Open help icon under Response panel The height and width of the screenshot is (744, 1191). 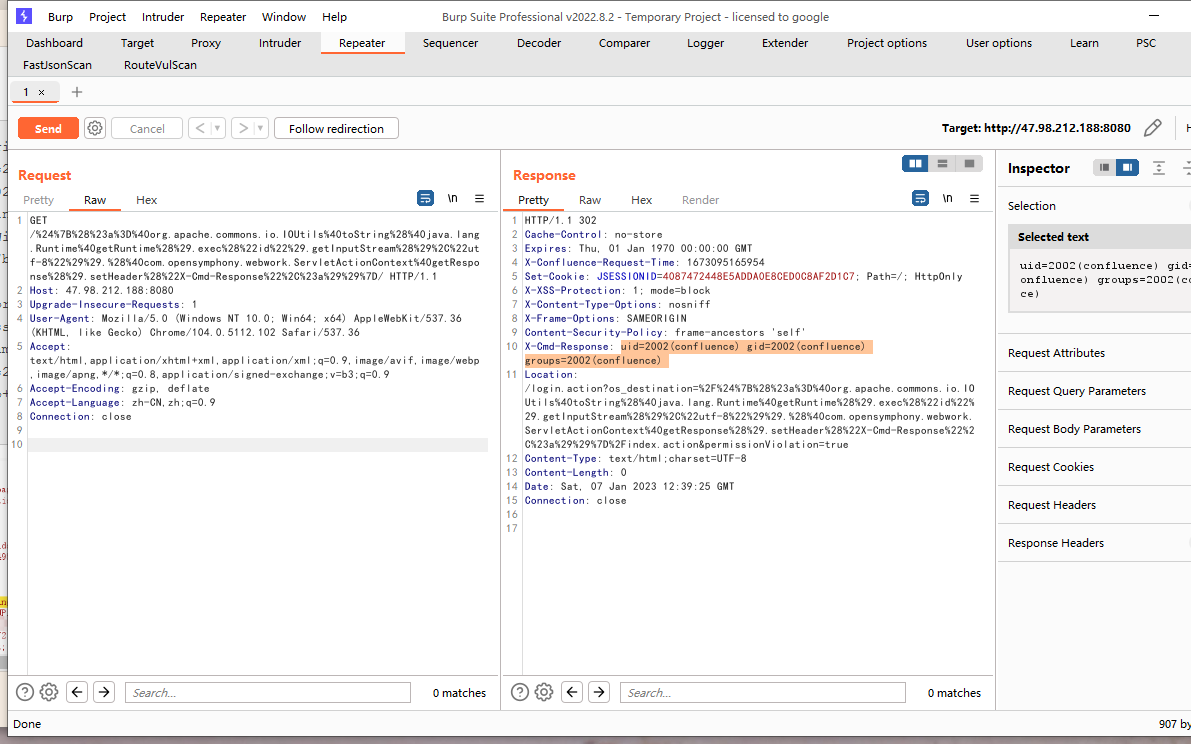520,692
